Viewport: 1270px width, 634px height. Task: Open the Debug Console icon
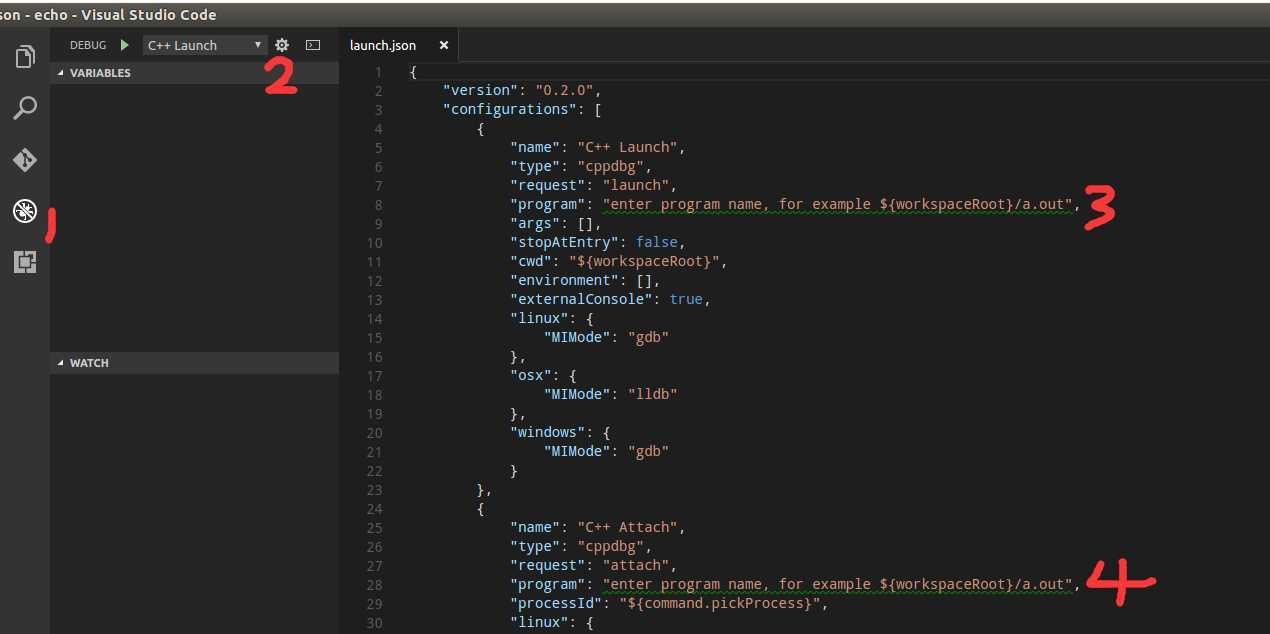[313, 45]
